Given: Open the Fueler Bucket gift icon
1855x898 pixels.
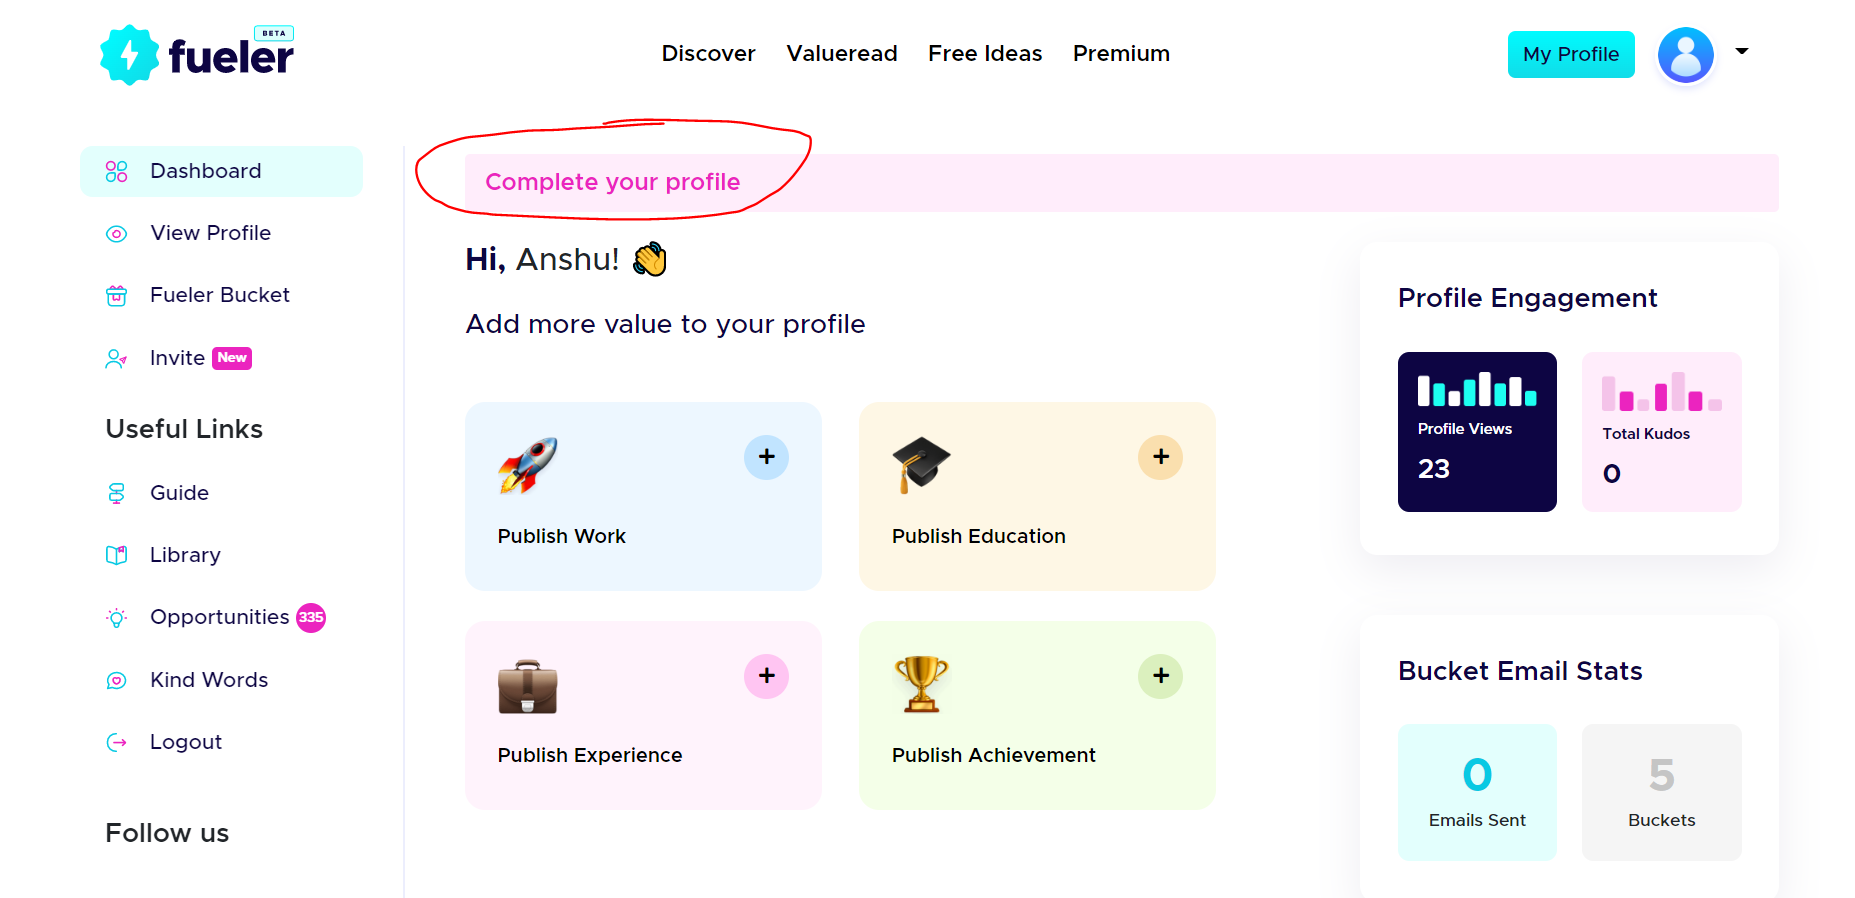Looking at the screenshot, I should pyautogui.click(x=116, y=294).
